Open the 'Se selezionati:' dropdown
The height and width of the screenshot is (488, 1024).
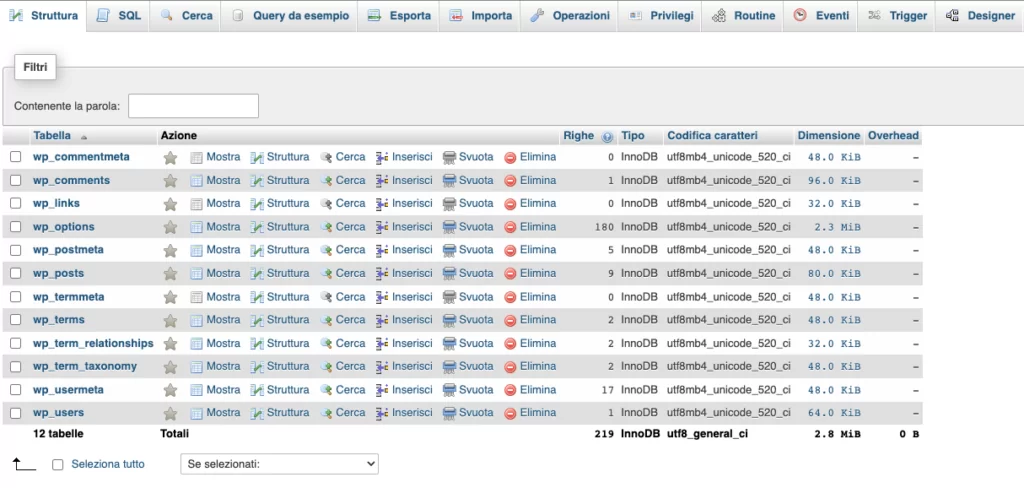pos(279,464)
